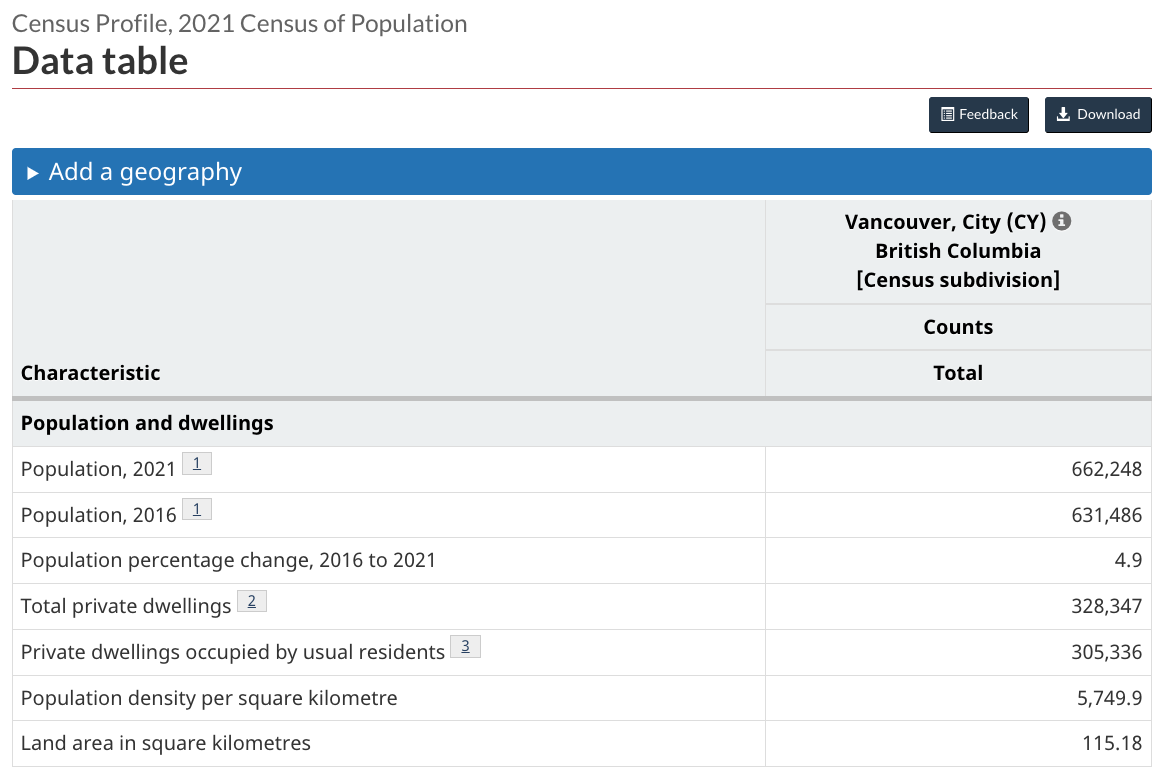1167x782 pixels.
Task: Click the Census Profile, 2021 Census of Population subtitle
Action: 240,24
